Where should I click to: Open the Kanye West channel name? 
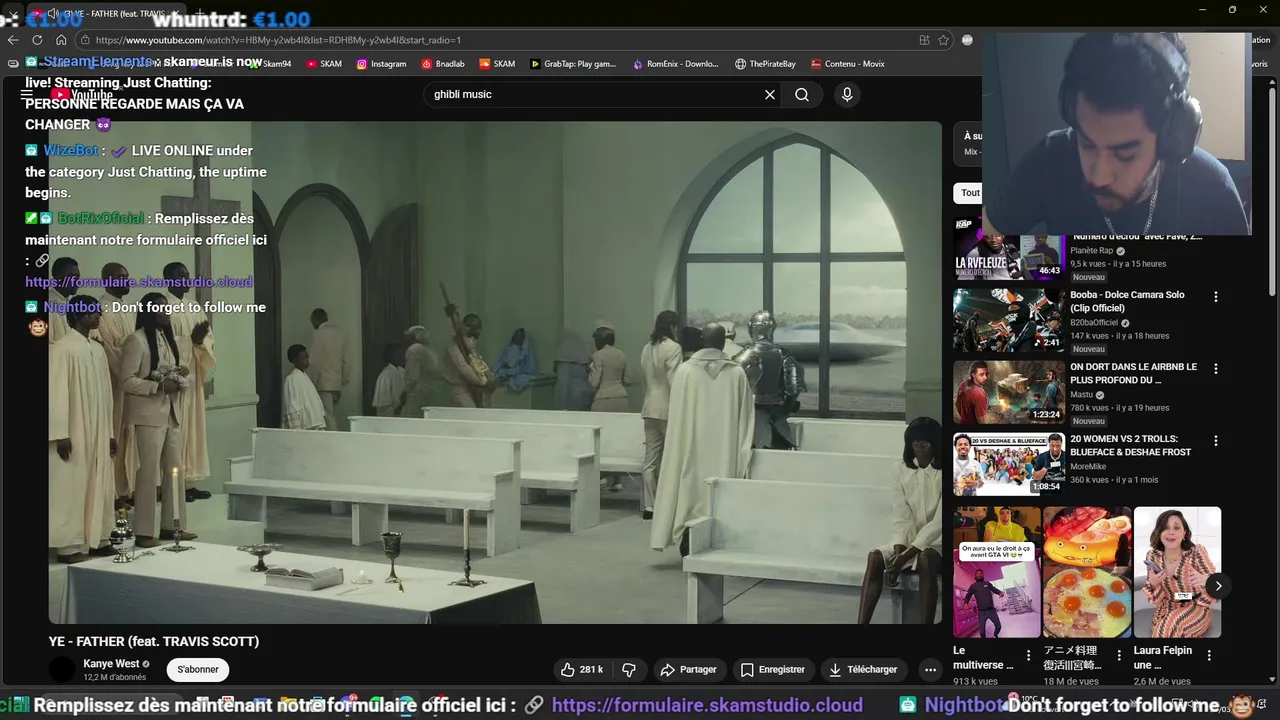(111, 664)
